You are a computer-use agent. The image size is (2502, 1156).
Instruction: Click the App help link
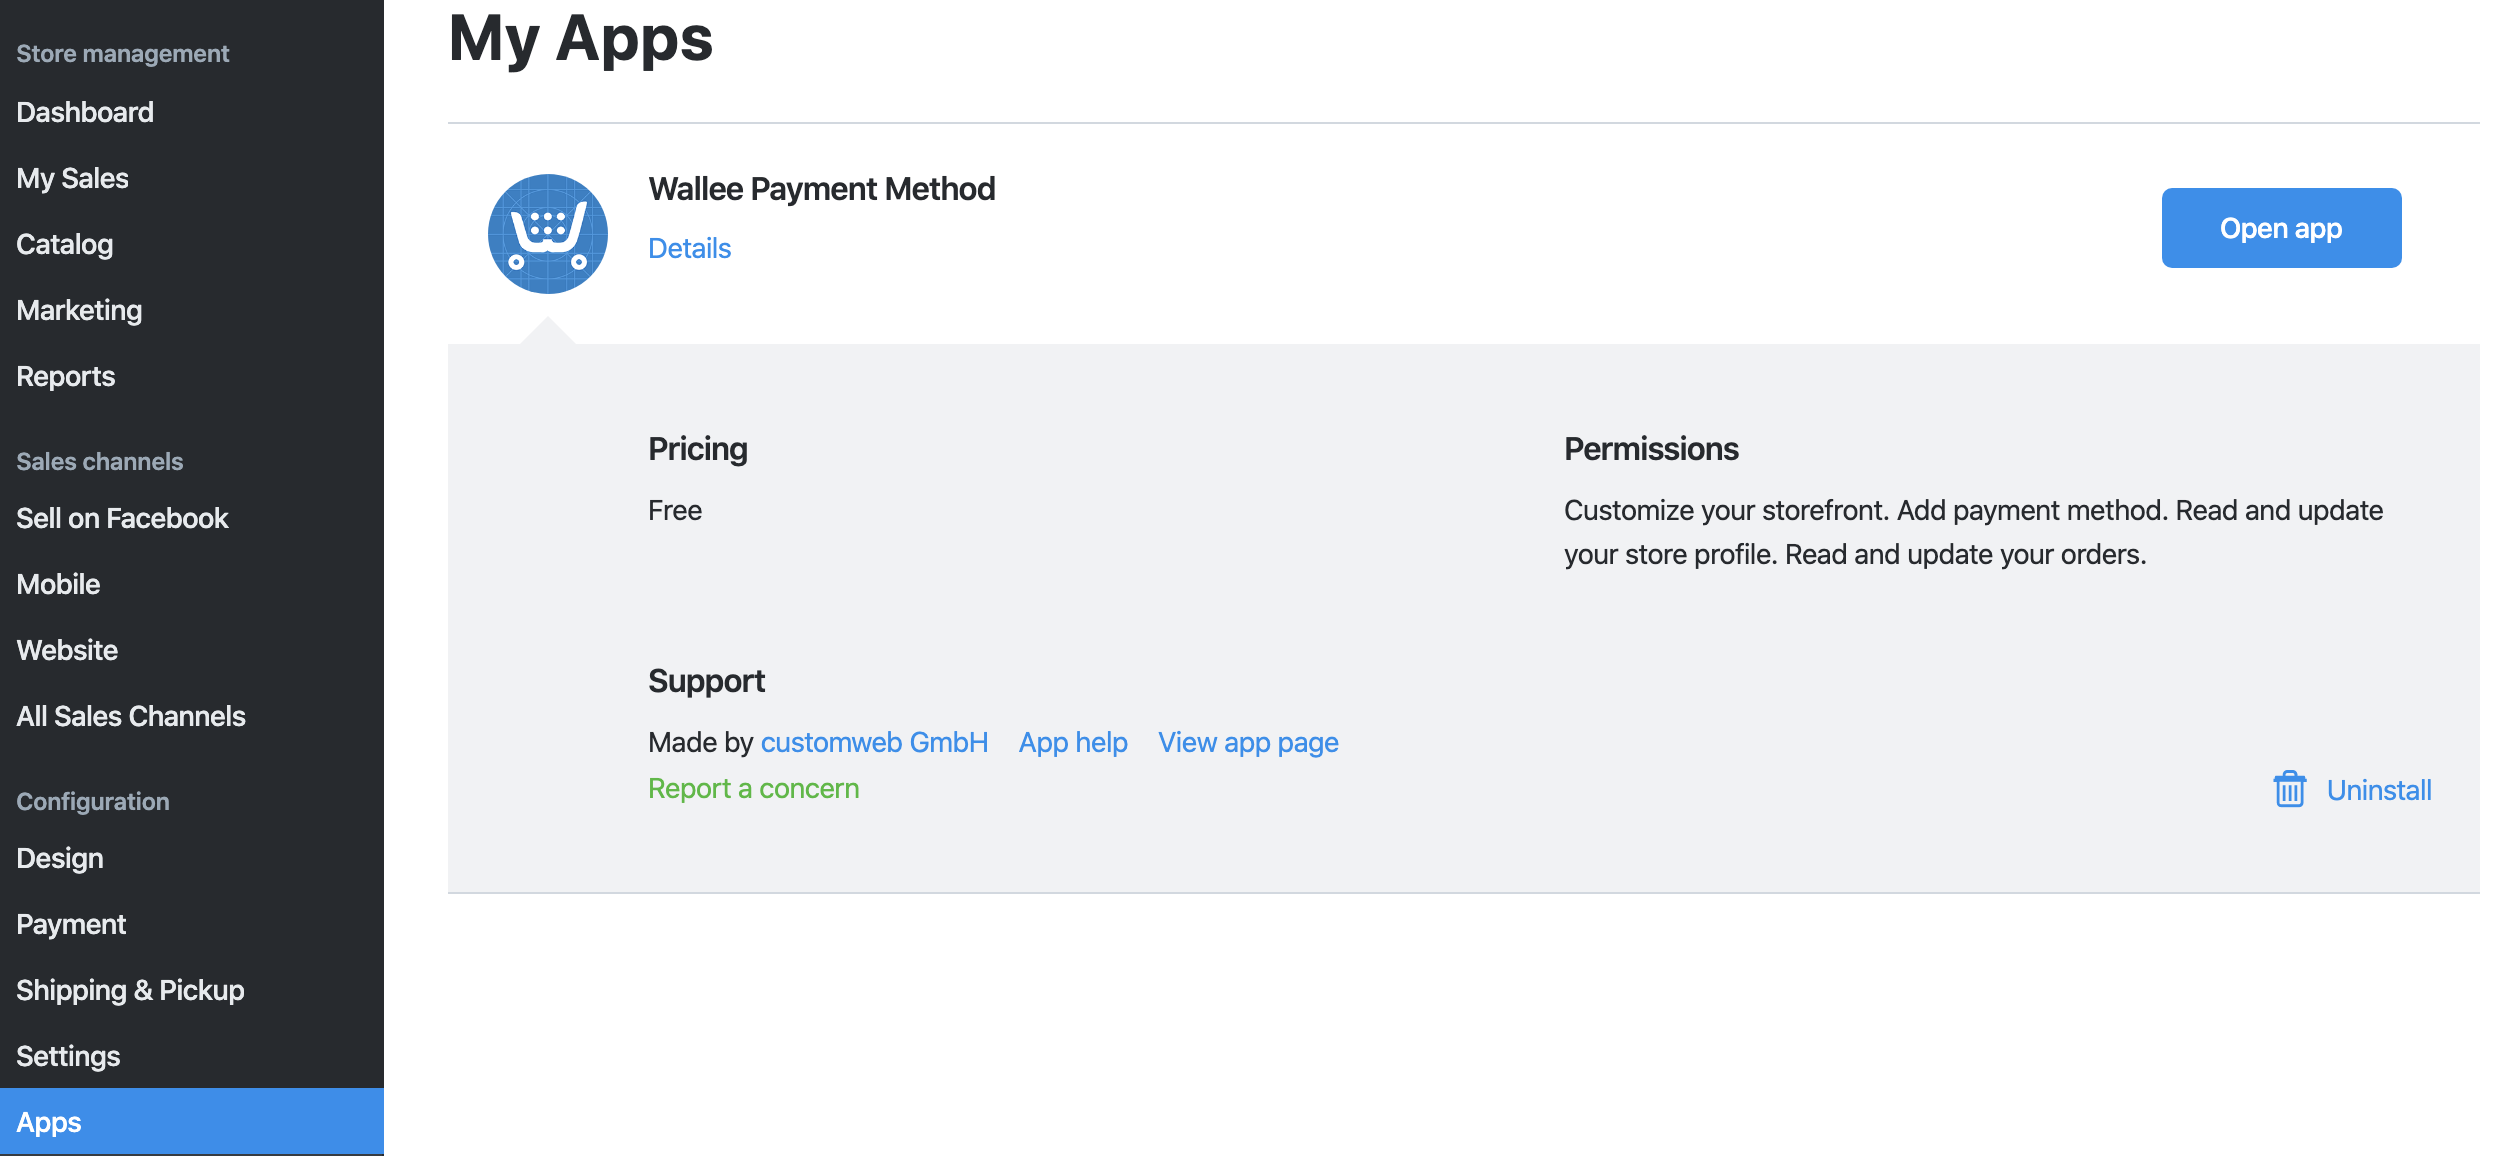coord(1072,742)
